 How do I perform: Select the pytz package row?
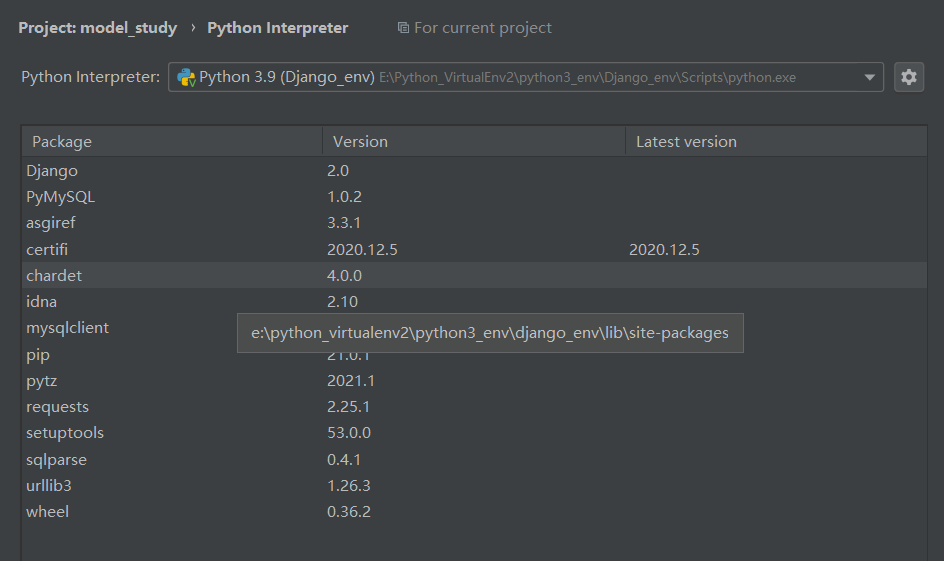click(x=474, y=380)
